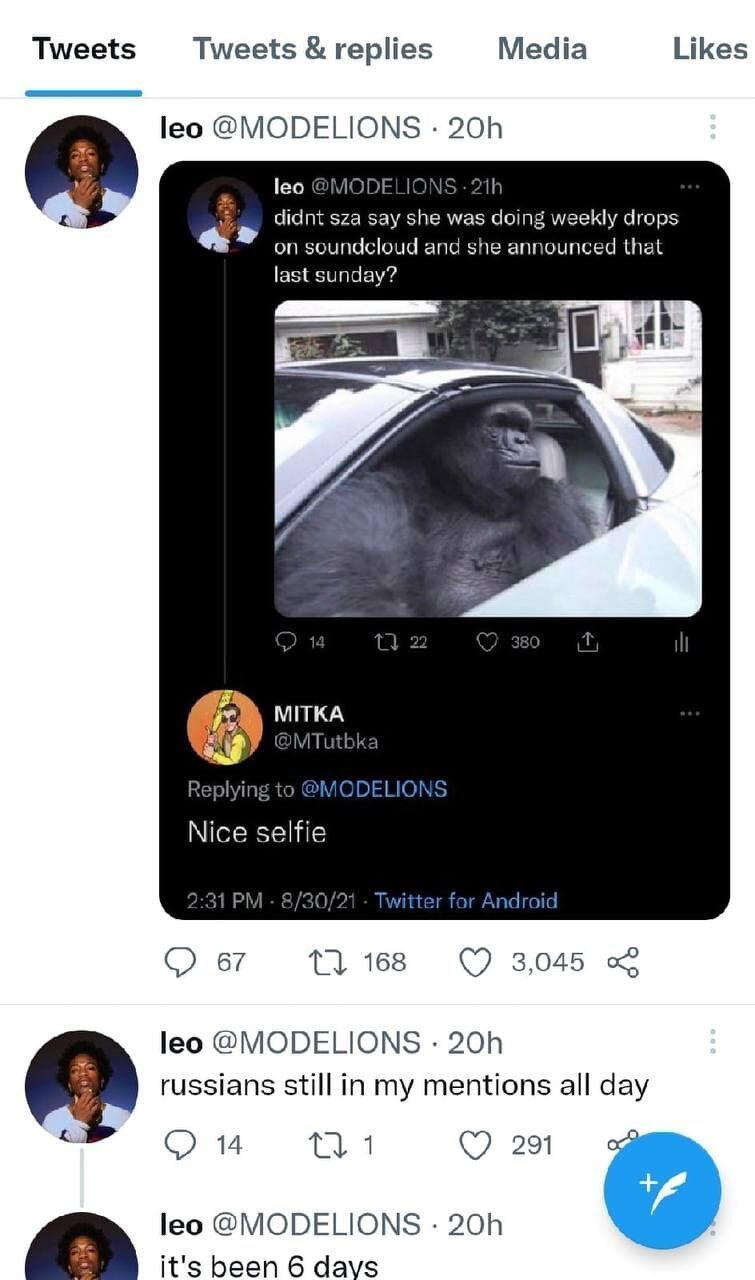Unlike the tweet showing 291 likes

[478, 1144]
